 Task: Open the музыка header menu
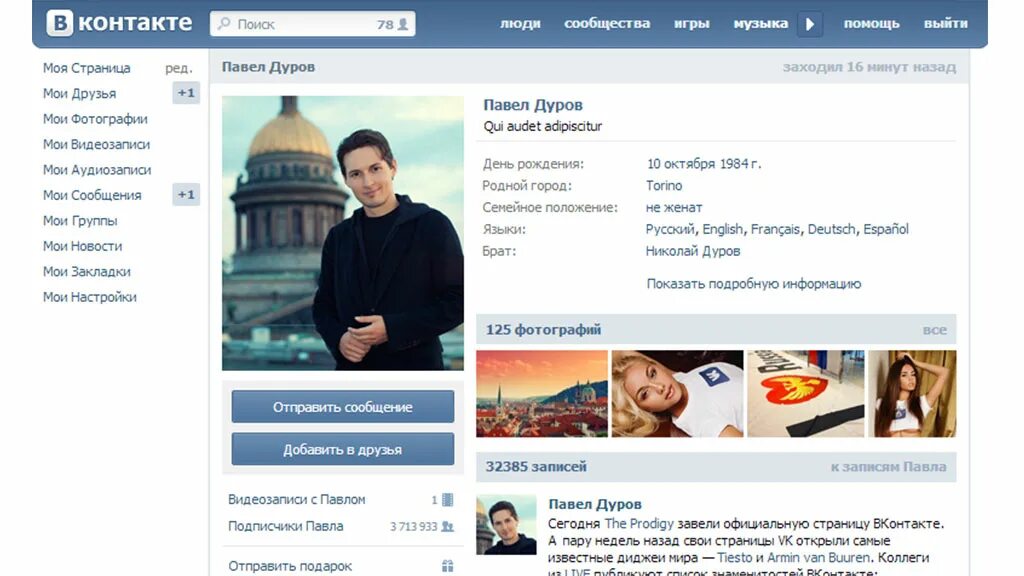[760, 24]
